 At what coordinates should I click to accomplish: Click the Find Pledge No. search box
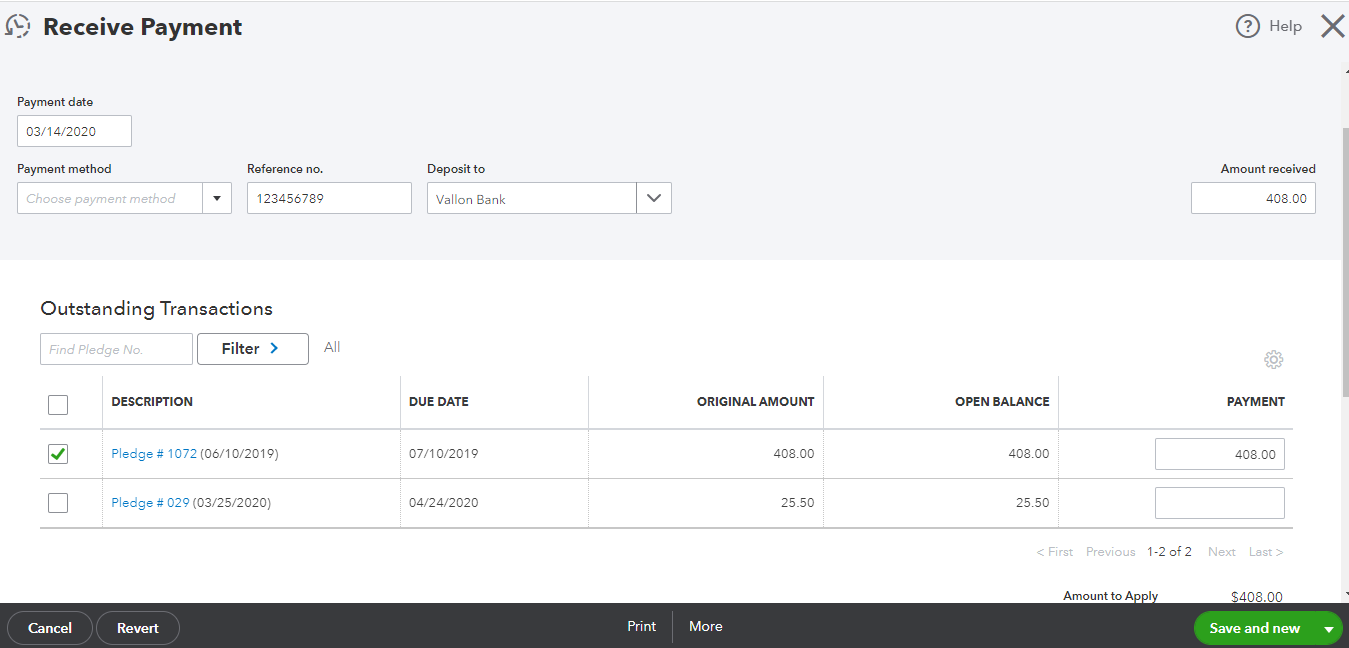pos(116,349)
